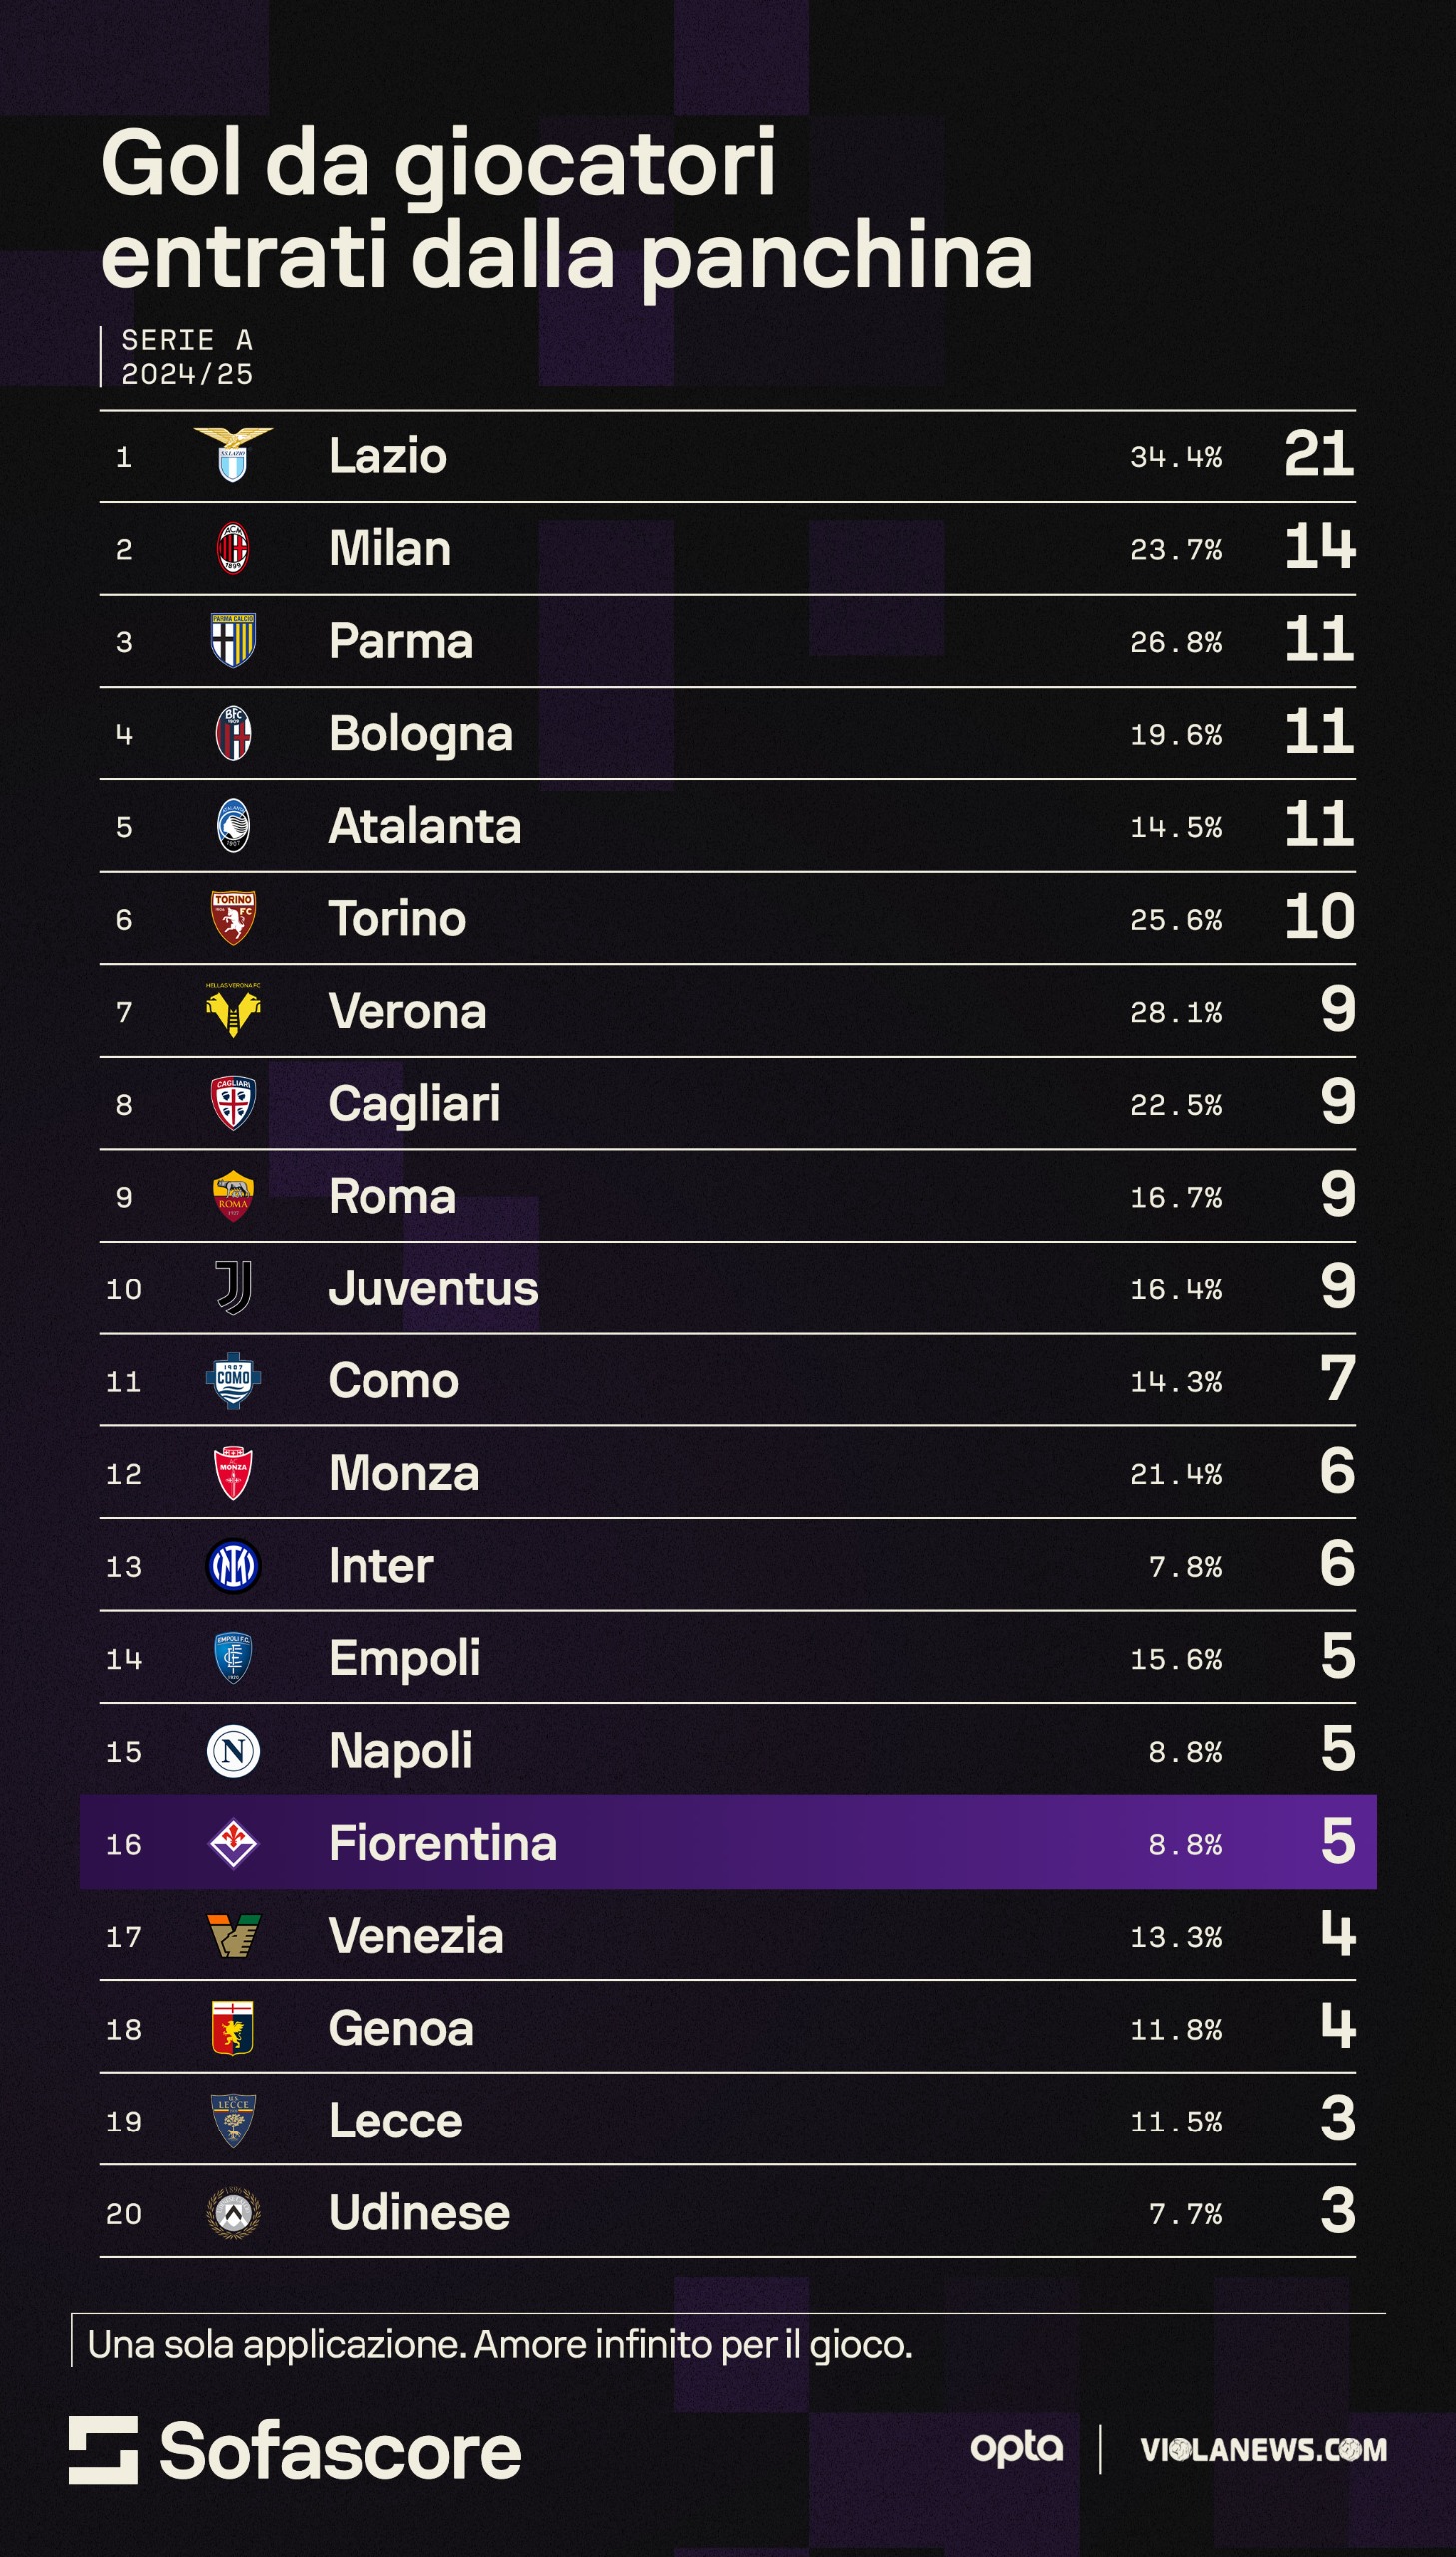Screen dimensions: 1456x2557
Task: Click Lazio's 34.4% percentage value
Action: (x=1177, y=458)
